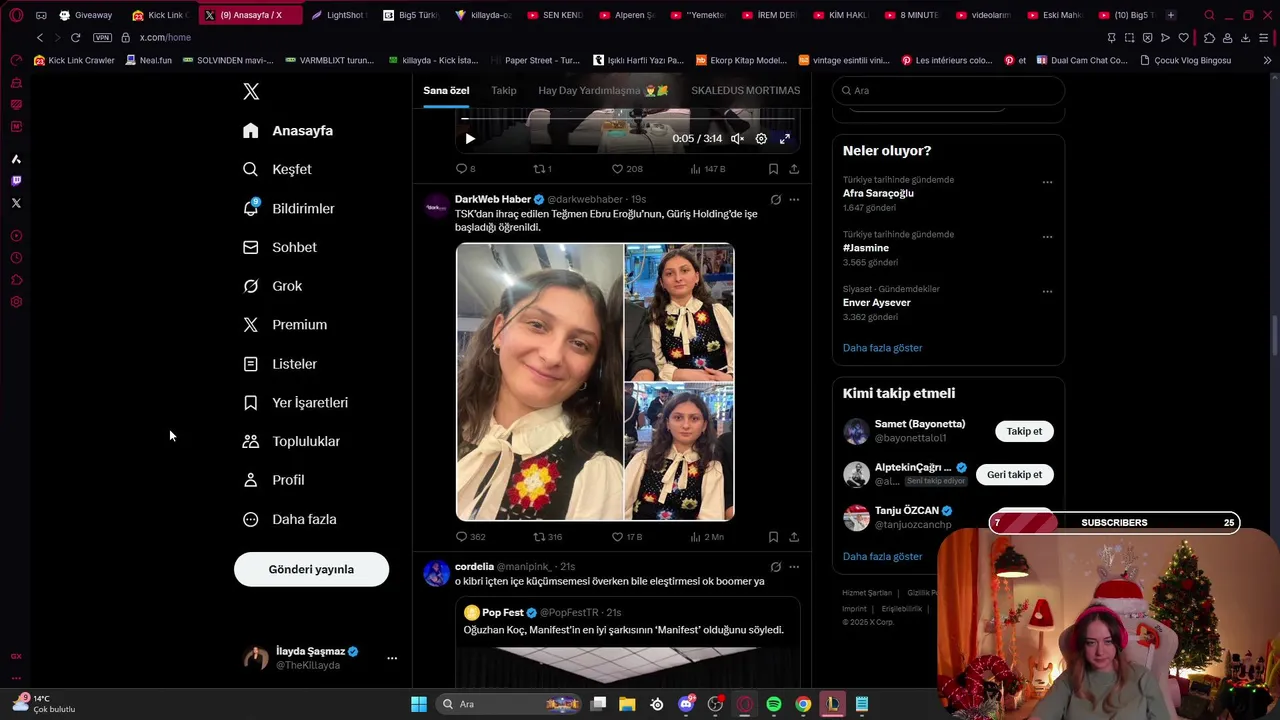Play the video in top post
Image resolution: width=1280 pixels, height=720 pixels.
pos(470,139)
